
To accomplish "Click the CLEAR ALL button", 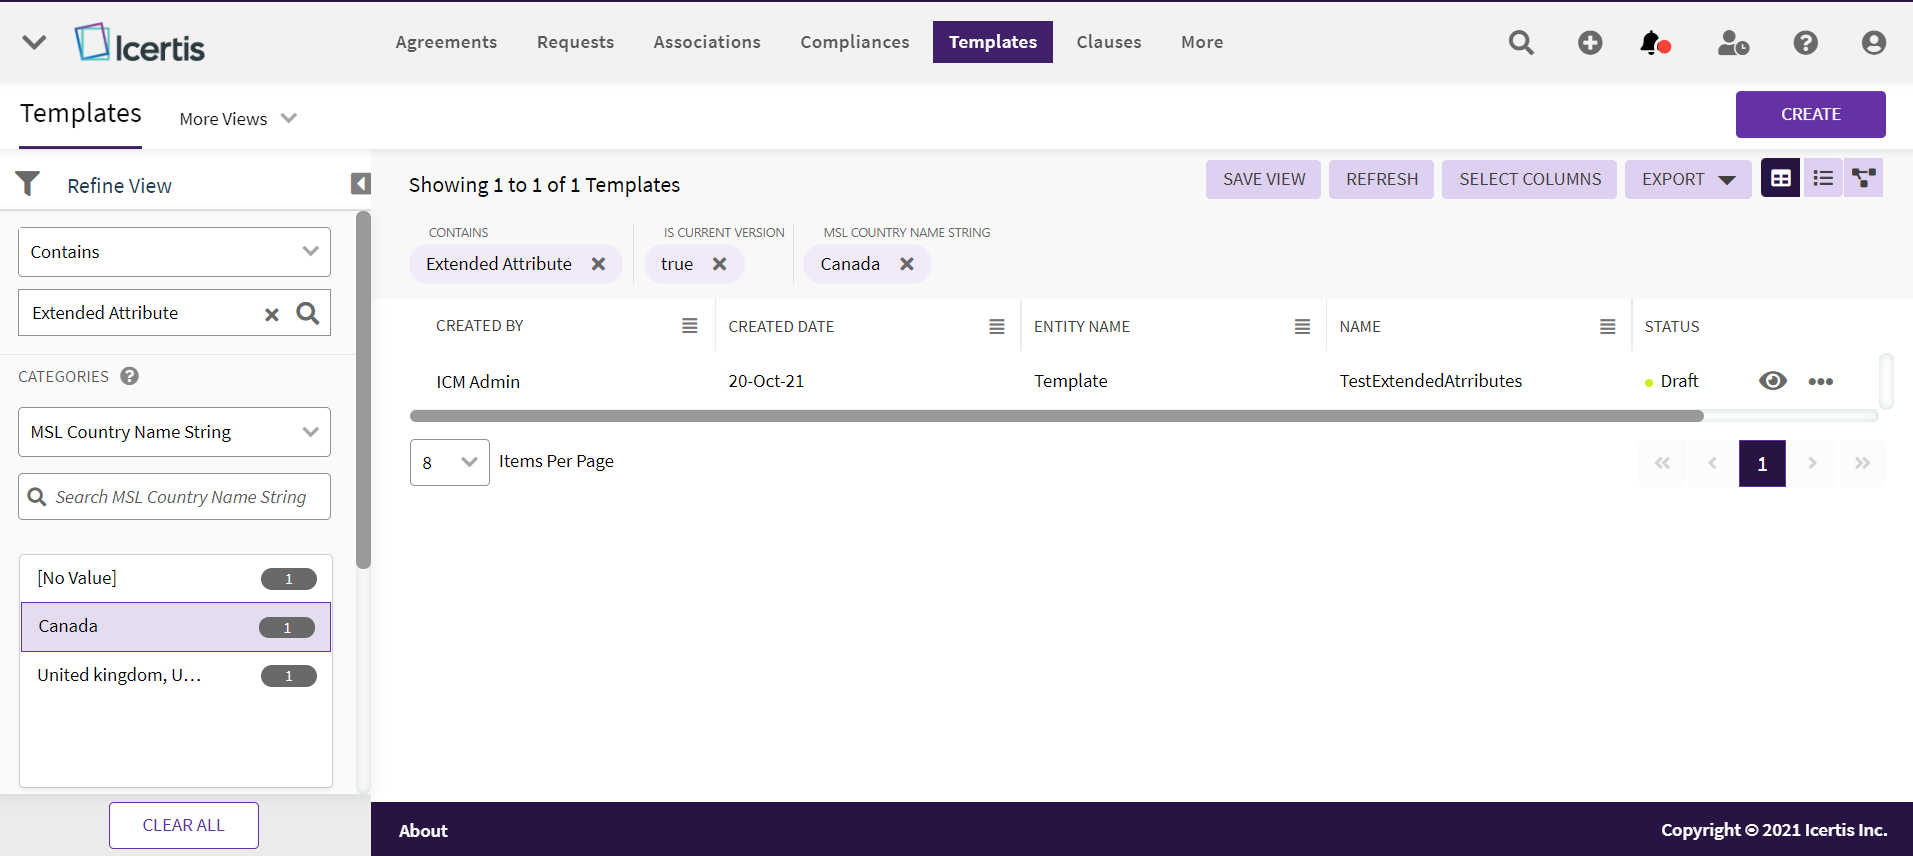I will pyautogui.click(x=184, y=825).
